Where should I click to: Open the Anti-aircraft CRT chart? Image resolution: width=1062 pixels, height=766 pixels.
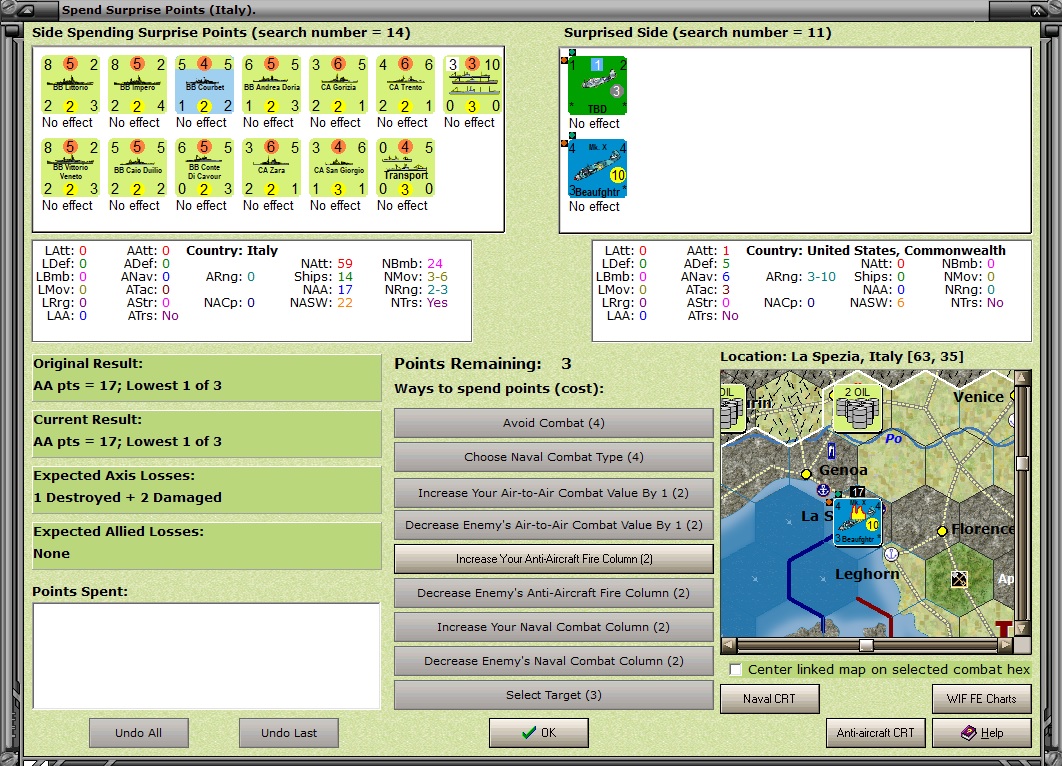point(875,733)
